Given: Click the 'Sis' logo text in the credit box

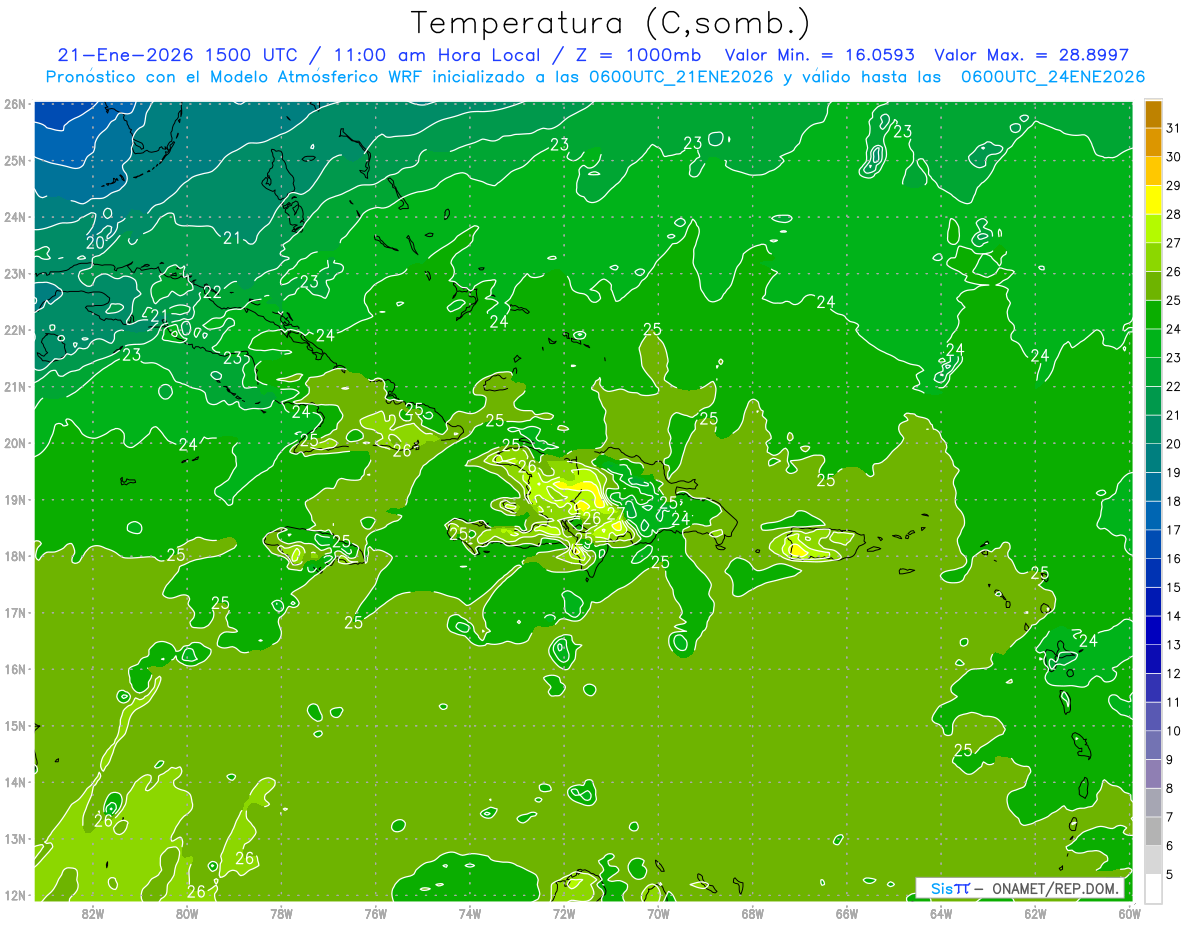Looking at the screenshot, I should [x=942, y=888].
